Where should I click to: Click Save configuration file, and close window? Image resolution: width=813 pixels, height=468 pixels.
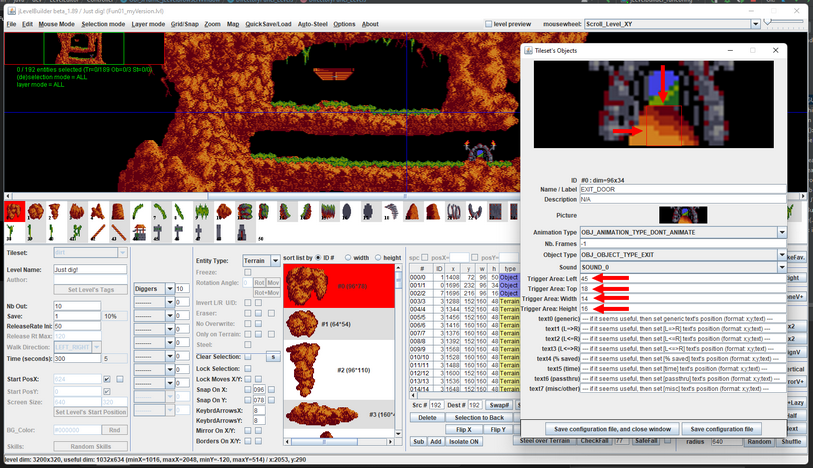point(612,429)
